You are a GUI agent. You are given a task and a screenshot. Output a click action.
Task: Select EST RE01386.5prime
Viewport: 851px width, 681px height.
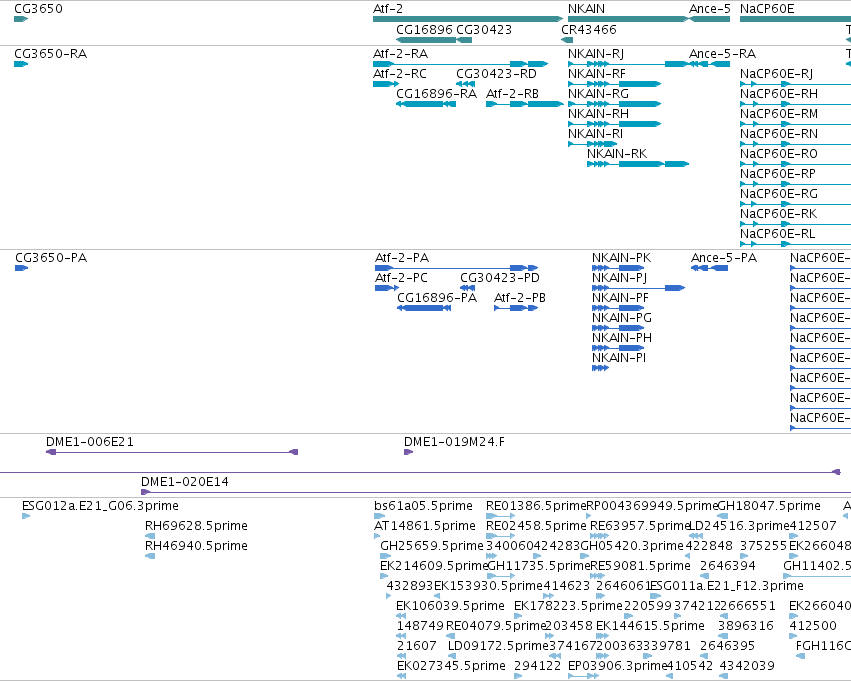point(536,506)
